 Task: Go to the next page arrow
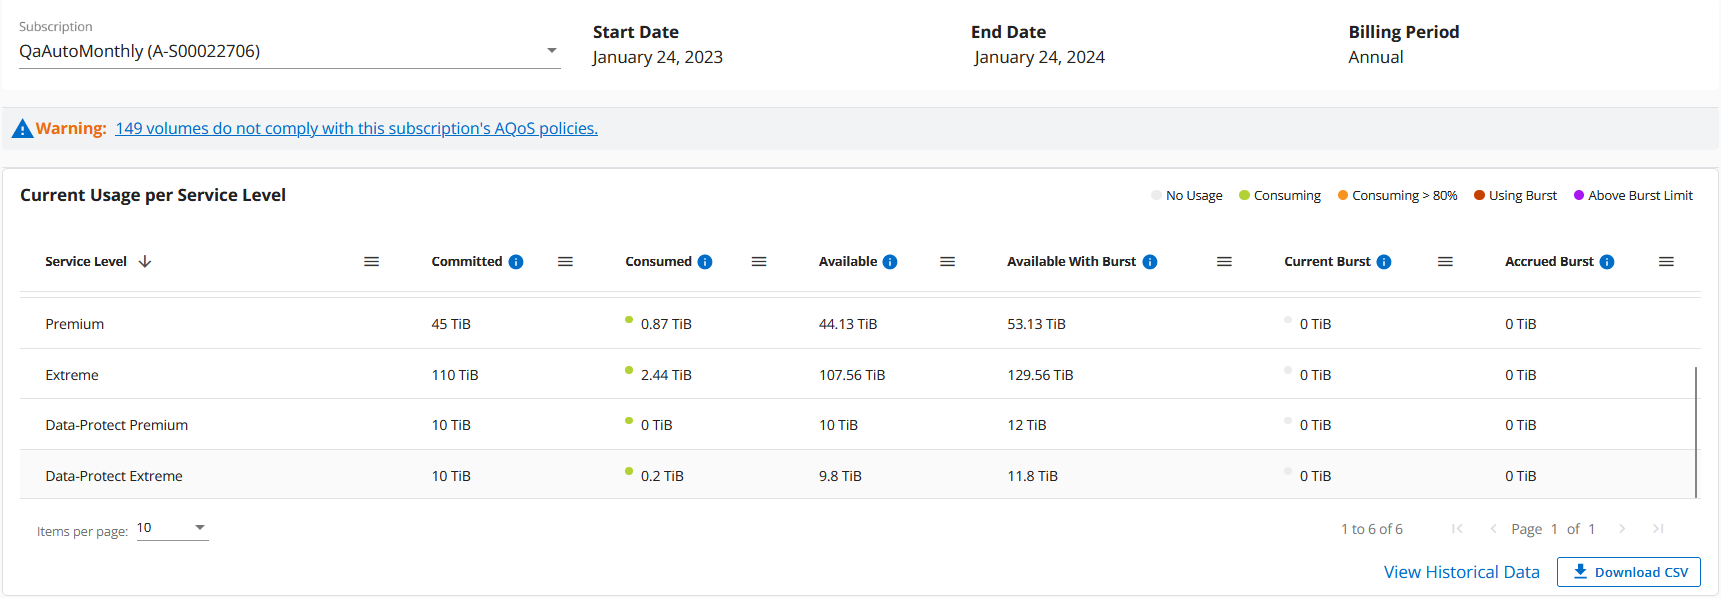(1622, 529)
